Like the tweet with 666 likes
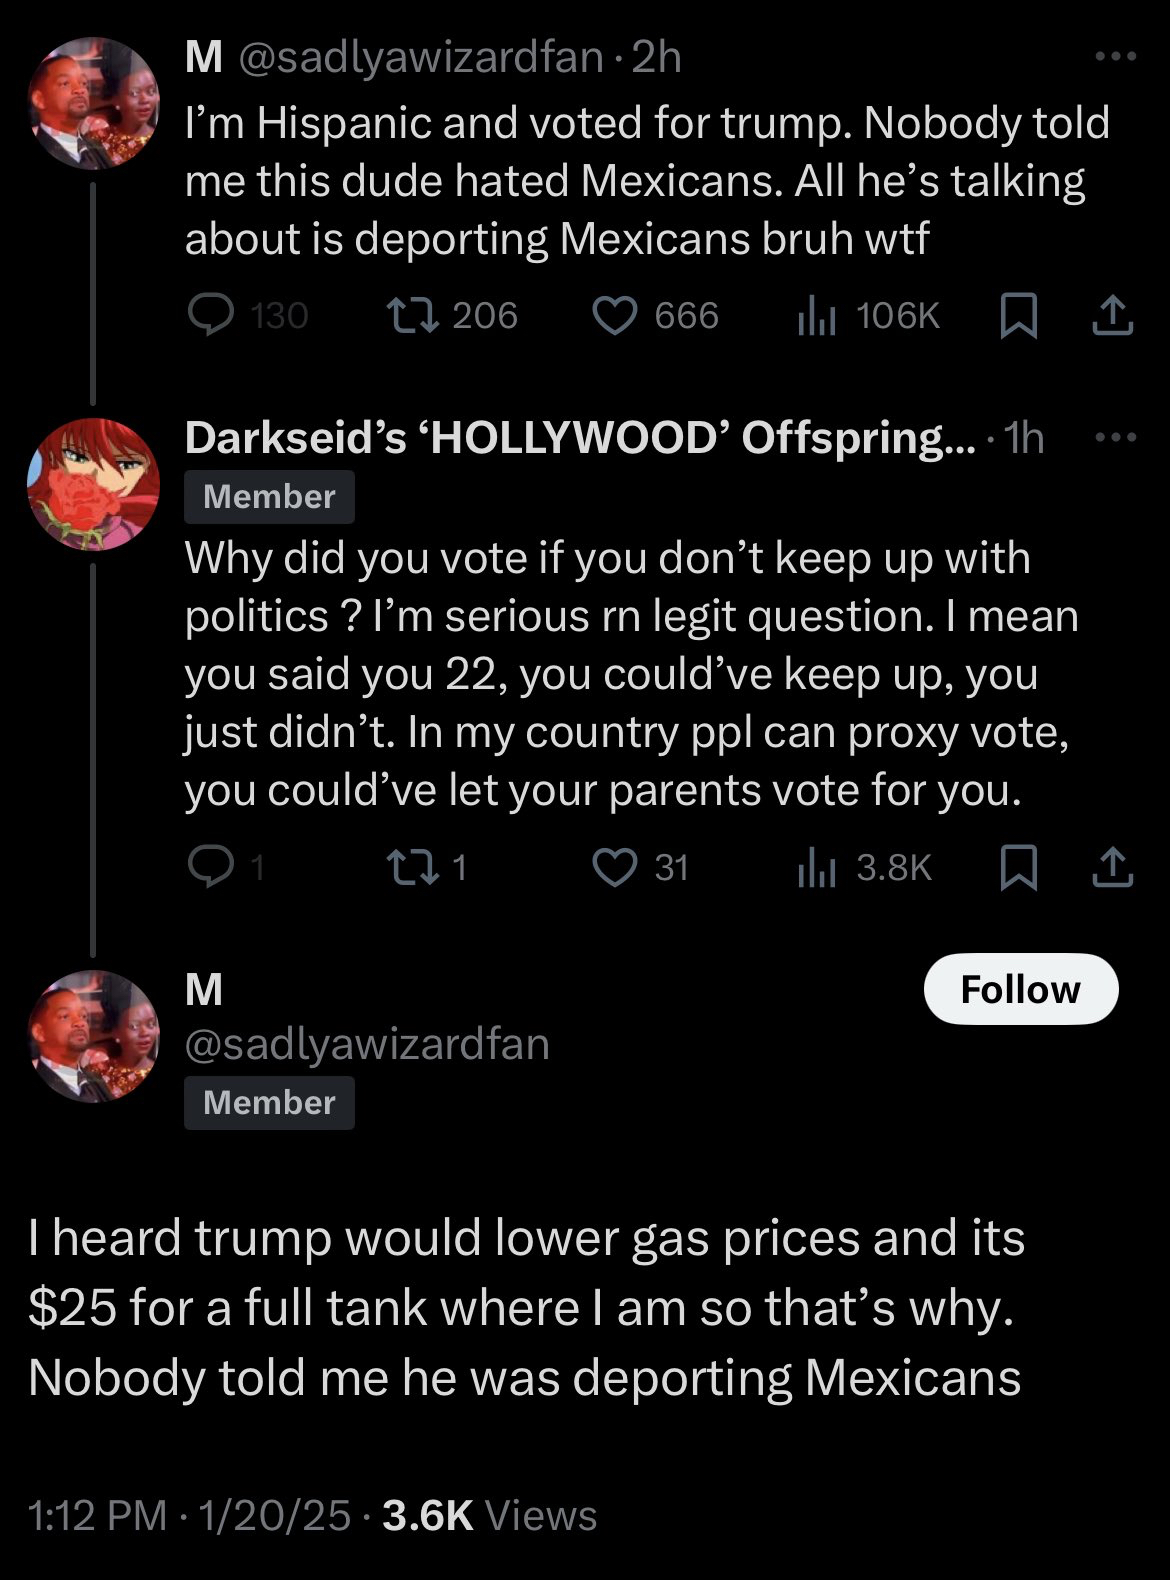The width and height of the screenshot is (1170, 1580). pos(615,316)
